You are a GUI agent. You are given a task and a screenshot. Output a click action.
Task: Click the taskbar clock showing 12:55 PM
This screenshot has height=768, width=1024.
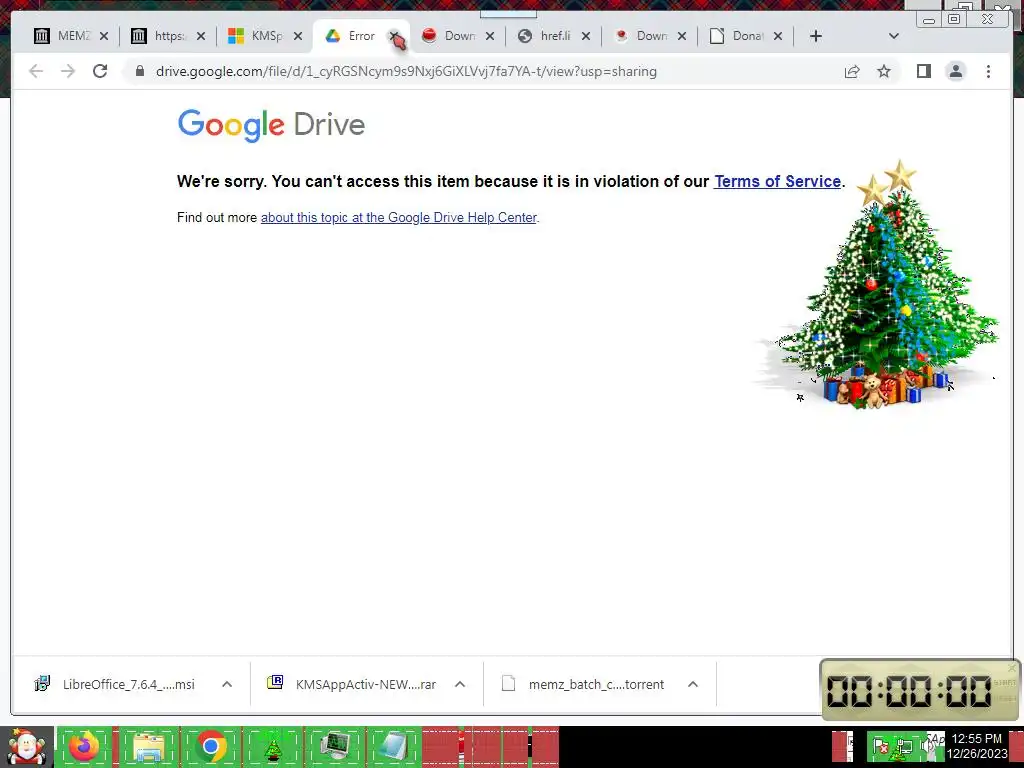point(976,746)
